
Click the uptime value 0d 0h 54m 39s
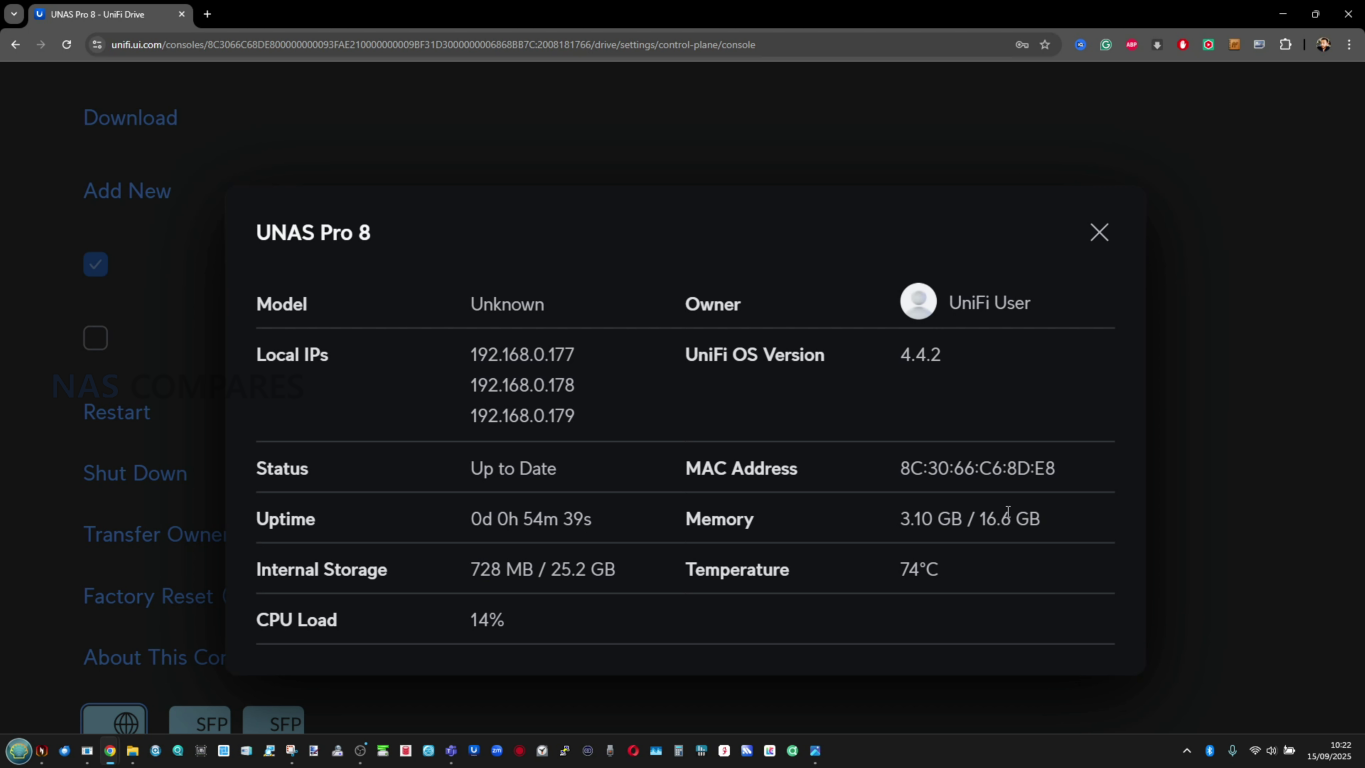[531, 519]
